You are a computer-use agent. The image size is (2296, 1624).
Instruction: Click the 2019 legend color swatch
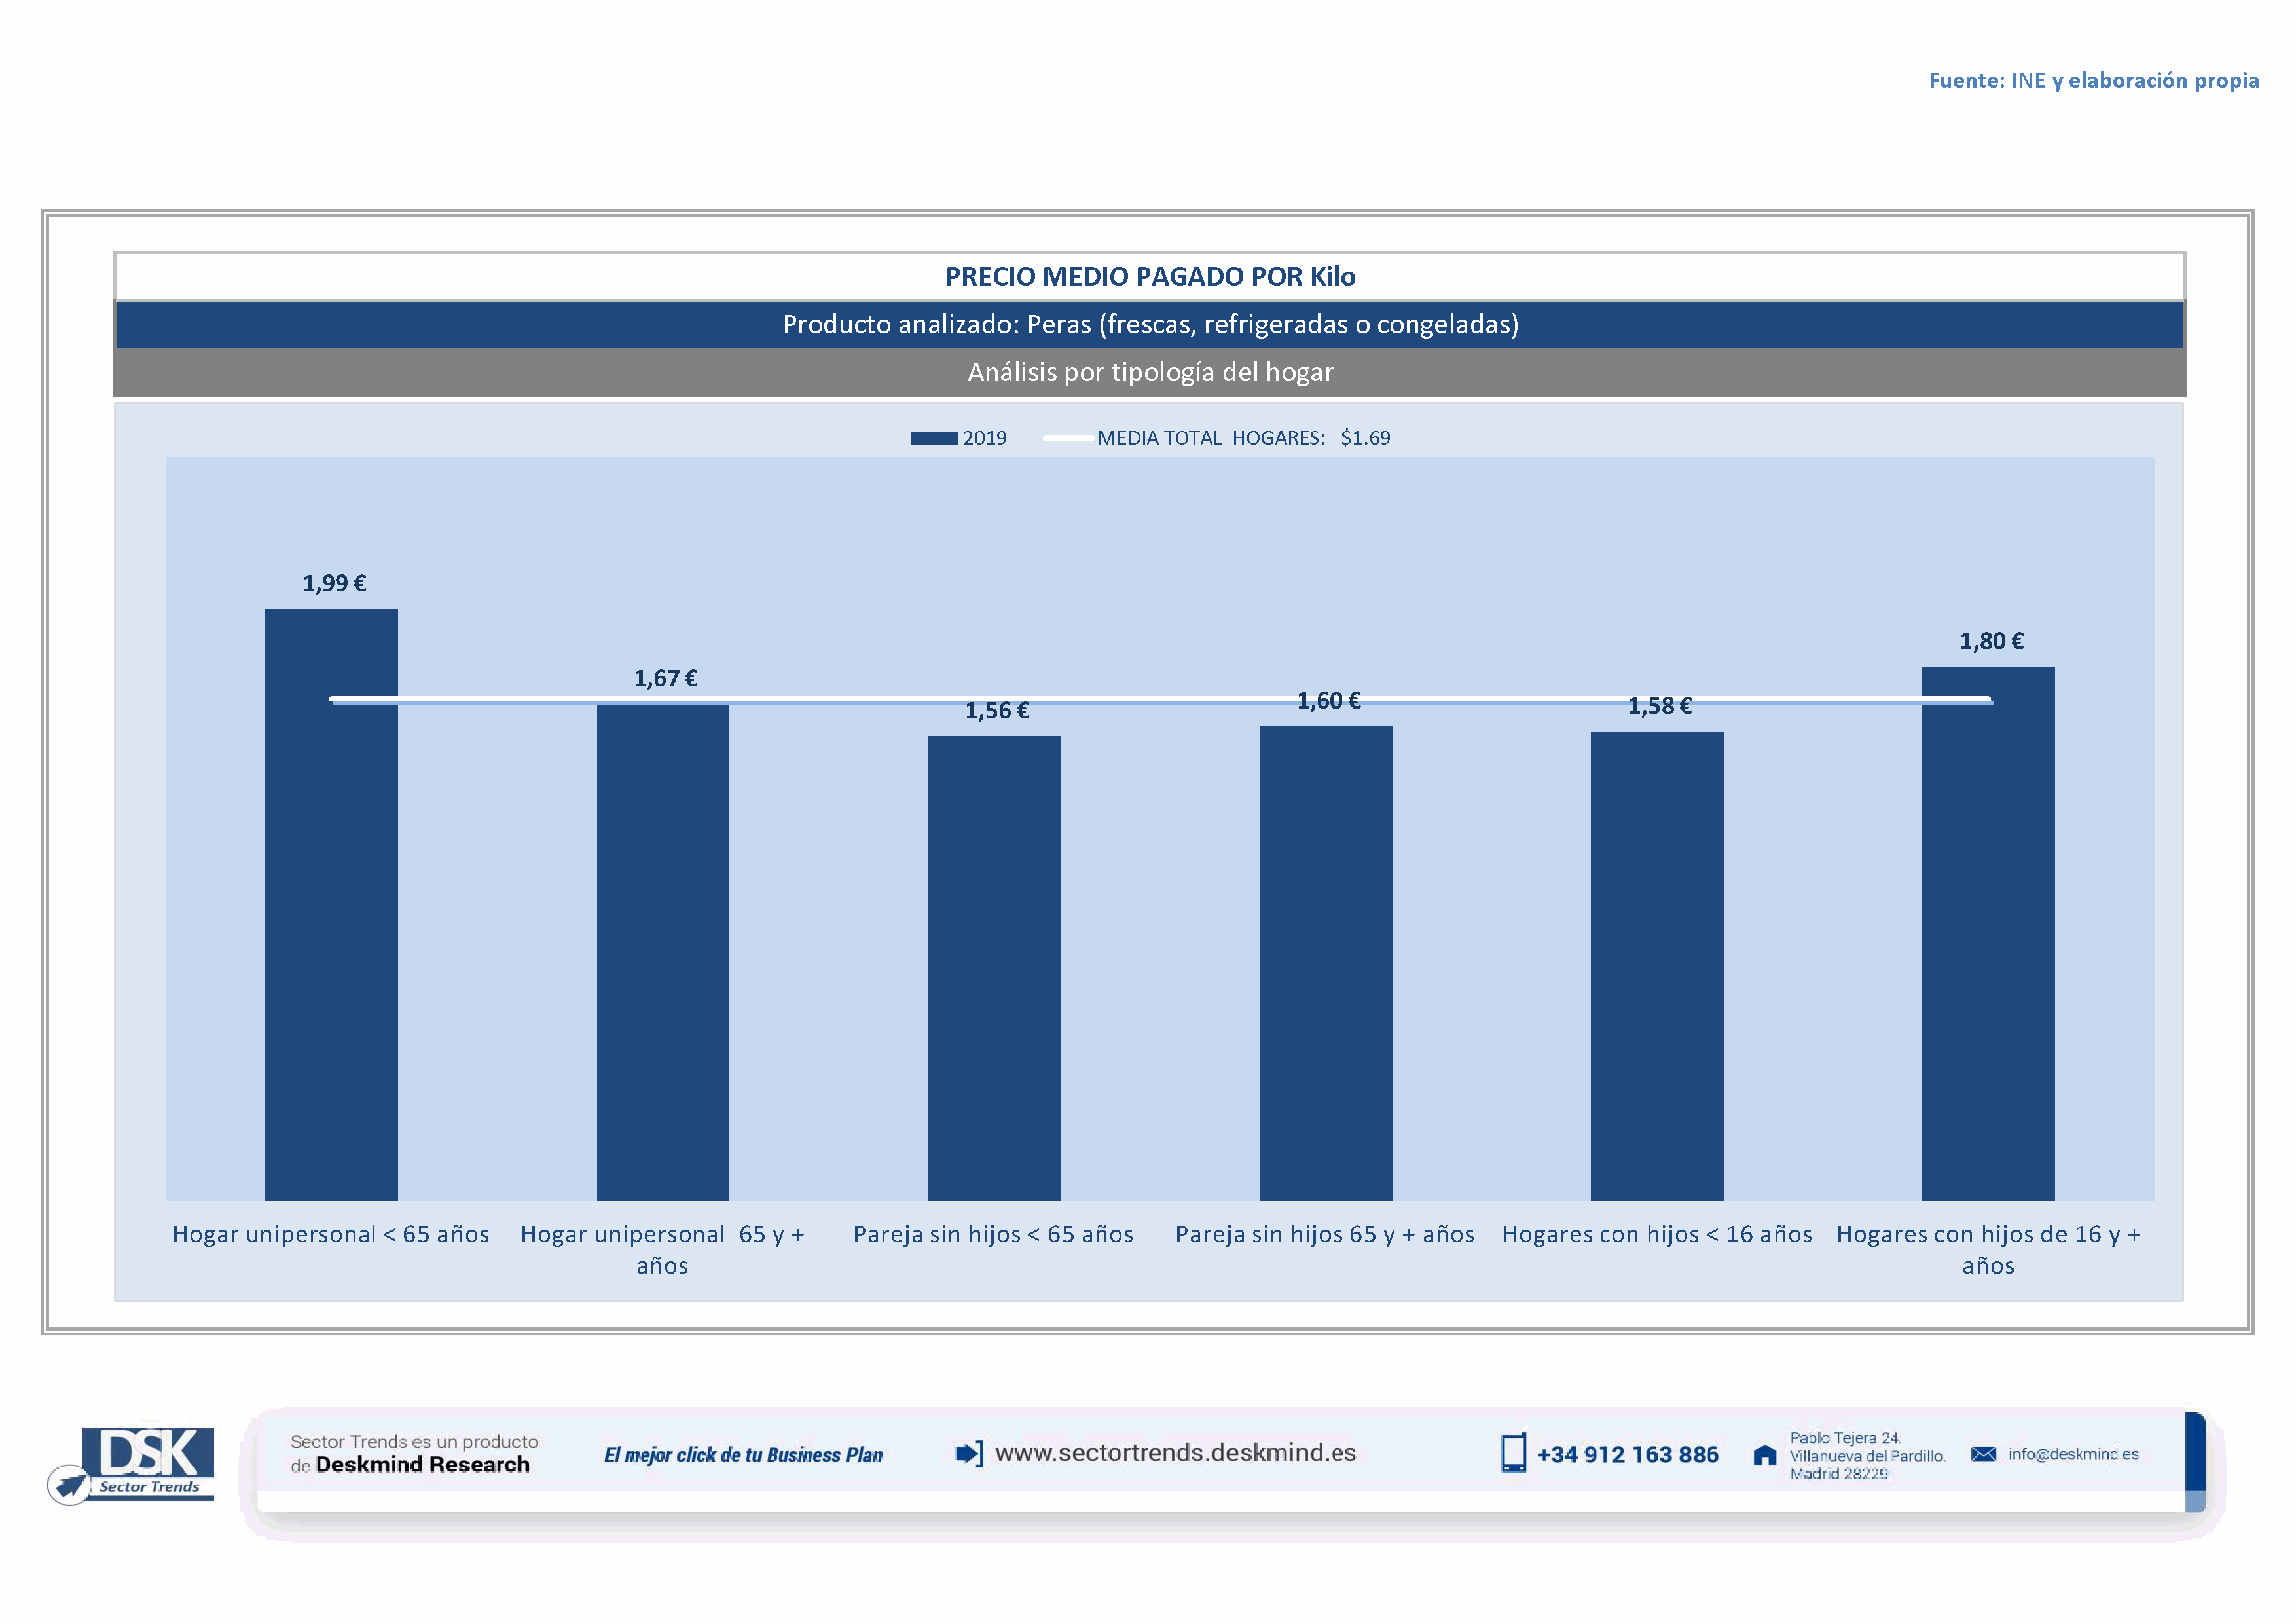point(933,438)
